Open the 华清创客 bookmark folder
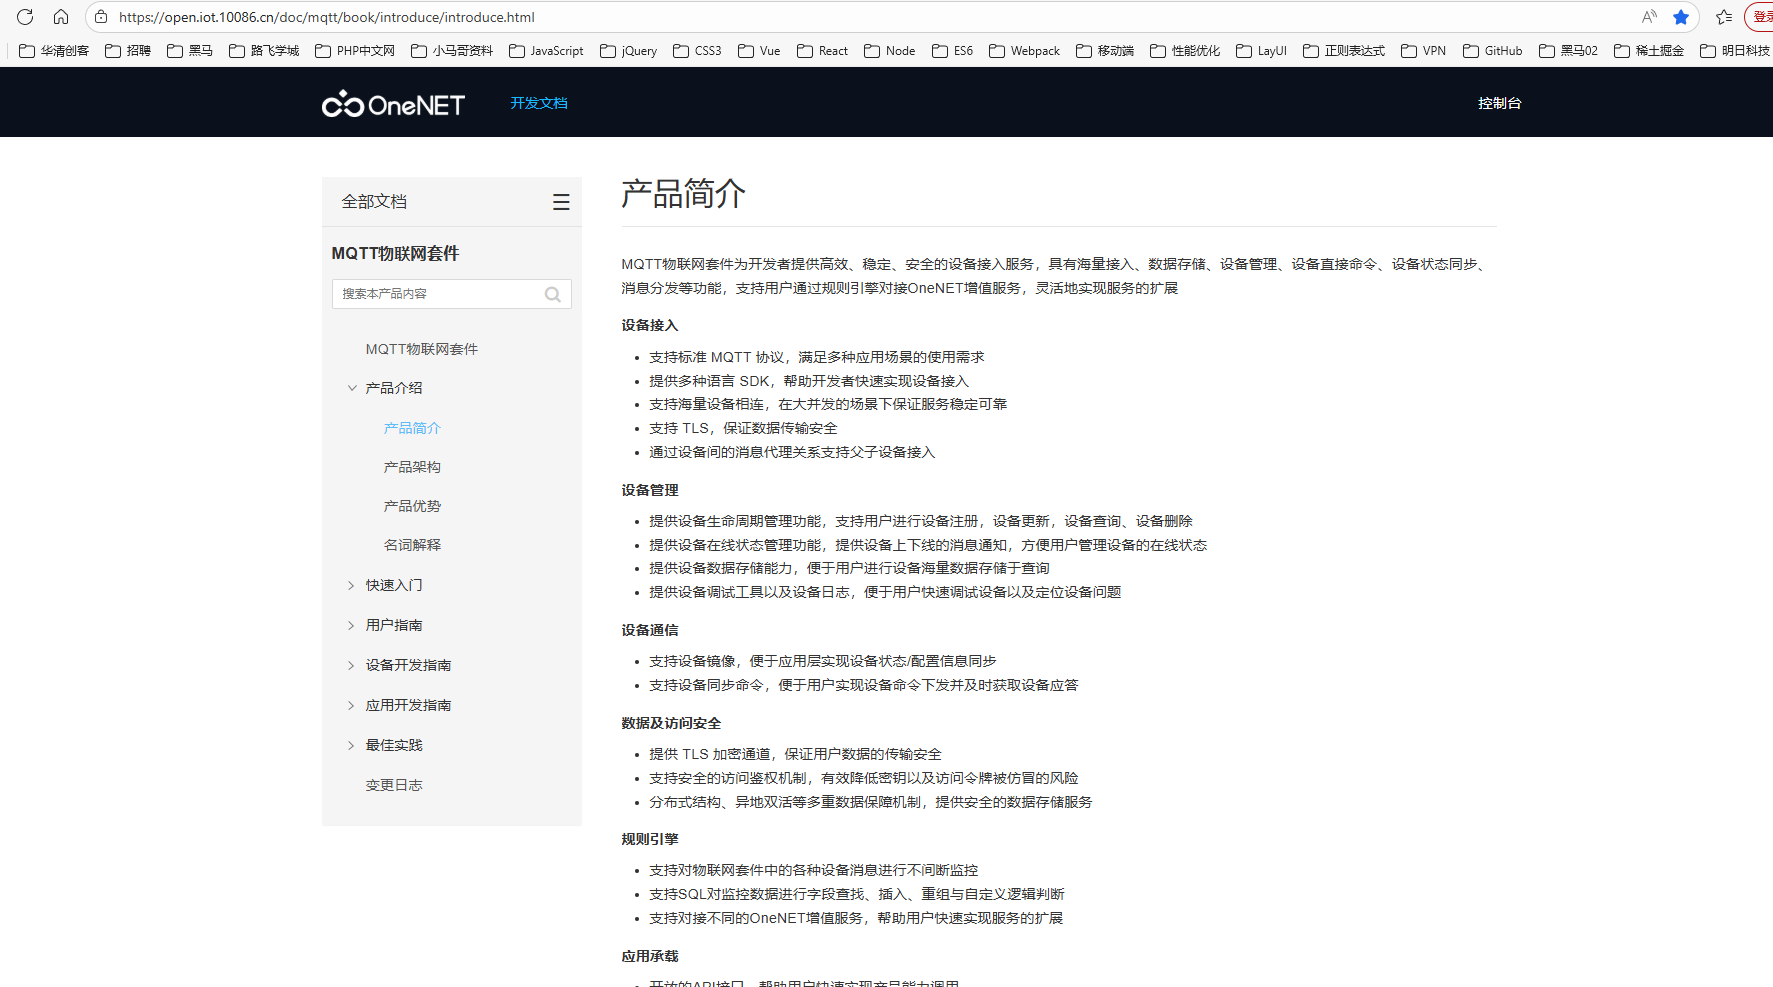 click(54, 51)
